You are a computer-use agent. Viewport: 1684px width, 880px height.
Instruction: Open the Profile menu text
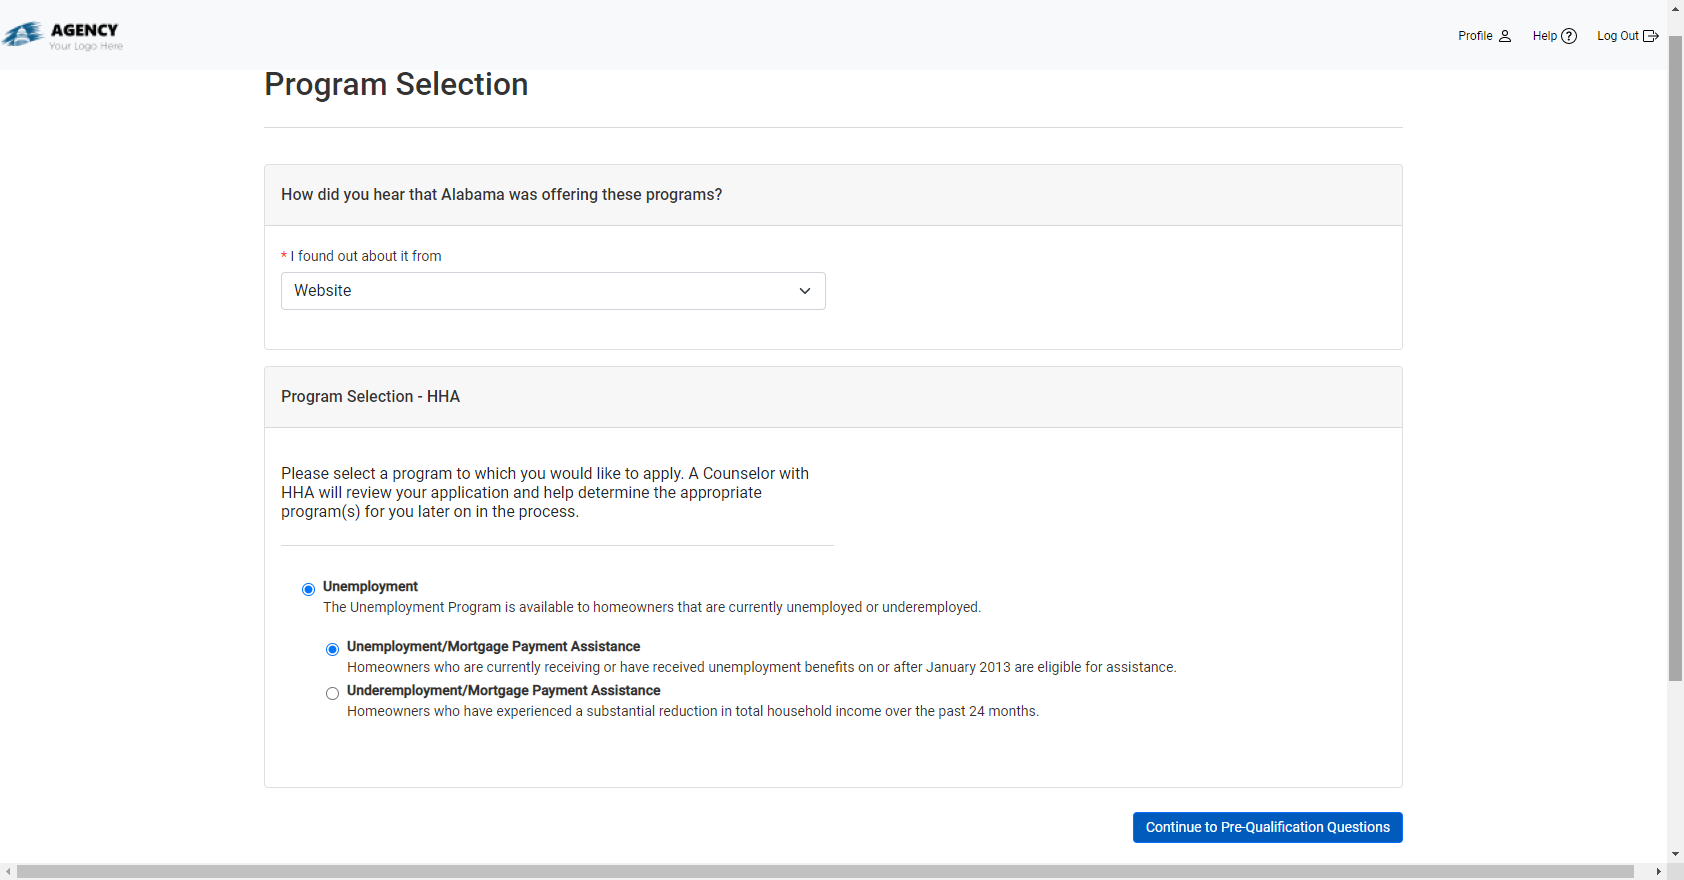click(1474, 36)
